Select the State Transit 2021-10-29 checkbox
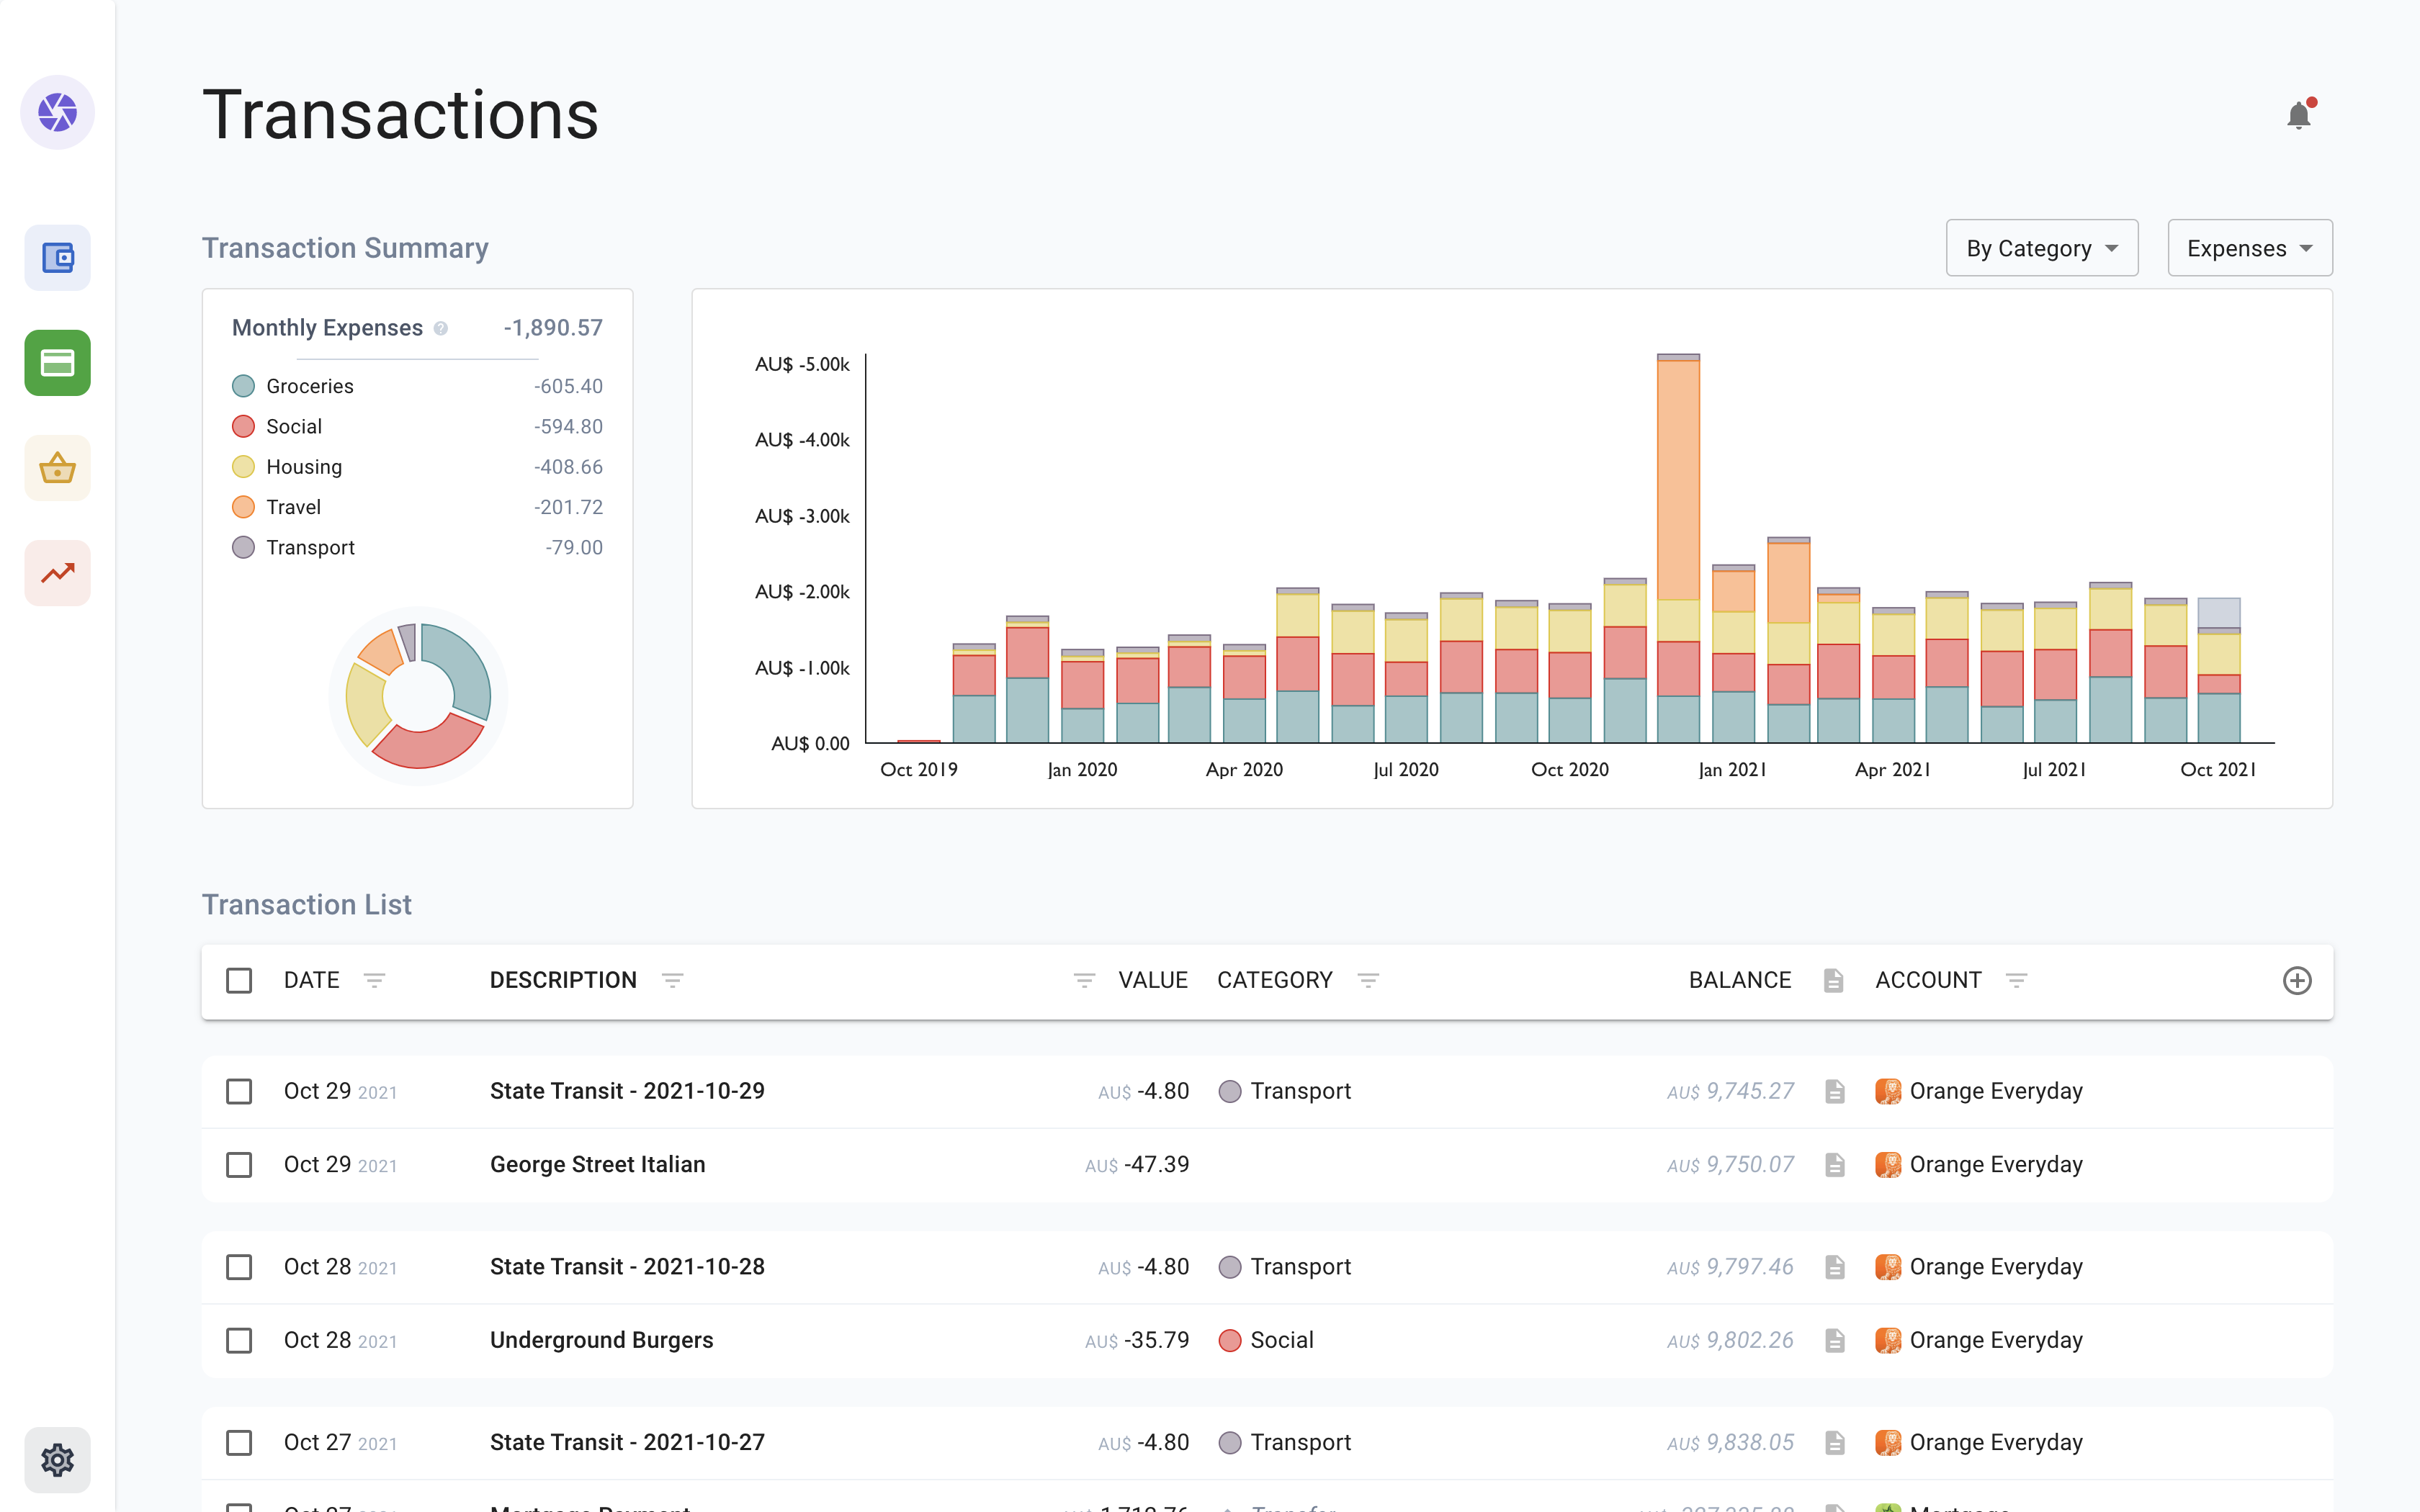2420x1512 pixels. [239, 1091]
